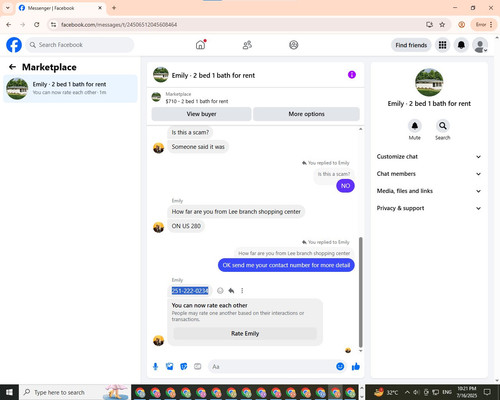Choose a sticker icon in composer
Image resolution: width=500 pixels, height=400 pixels.
coord(184,367)
